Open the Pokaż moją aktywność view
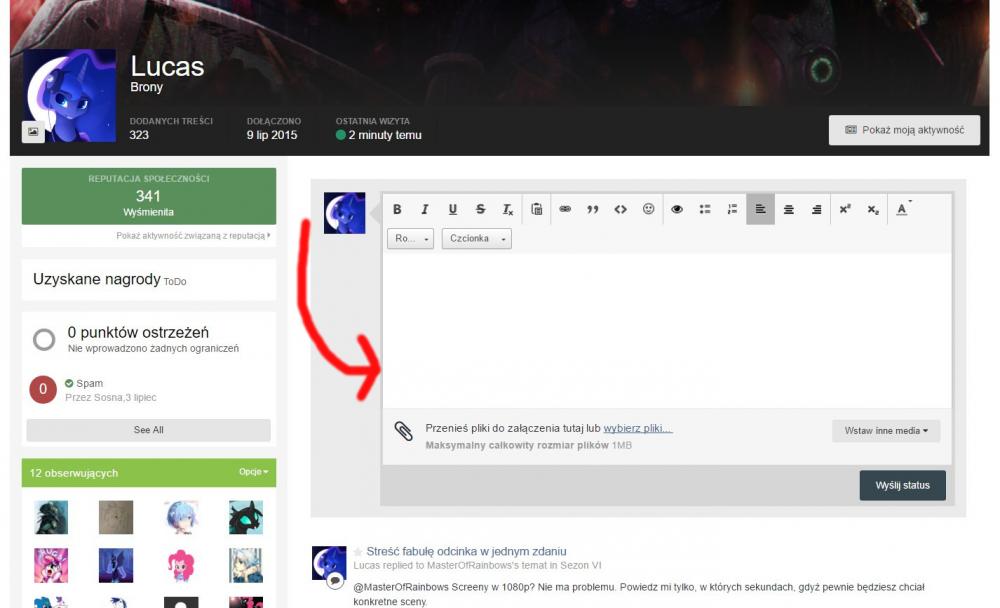Screen dimensions: 1000x608 click(904, 130)
